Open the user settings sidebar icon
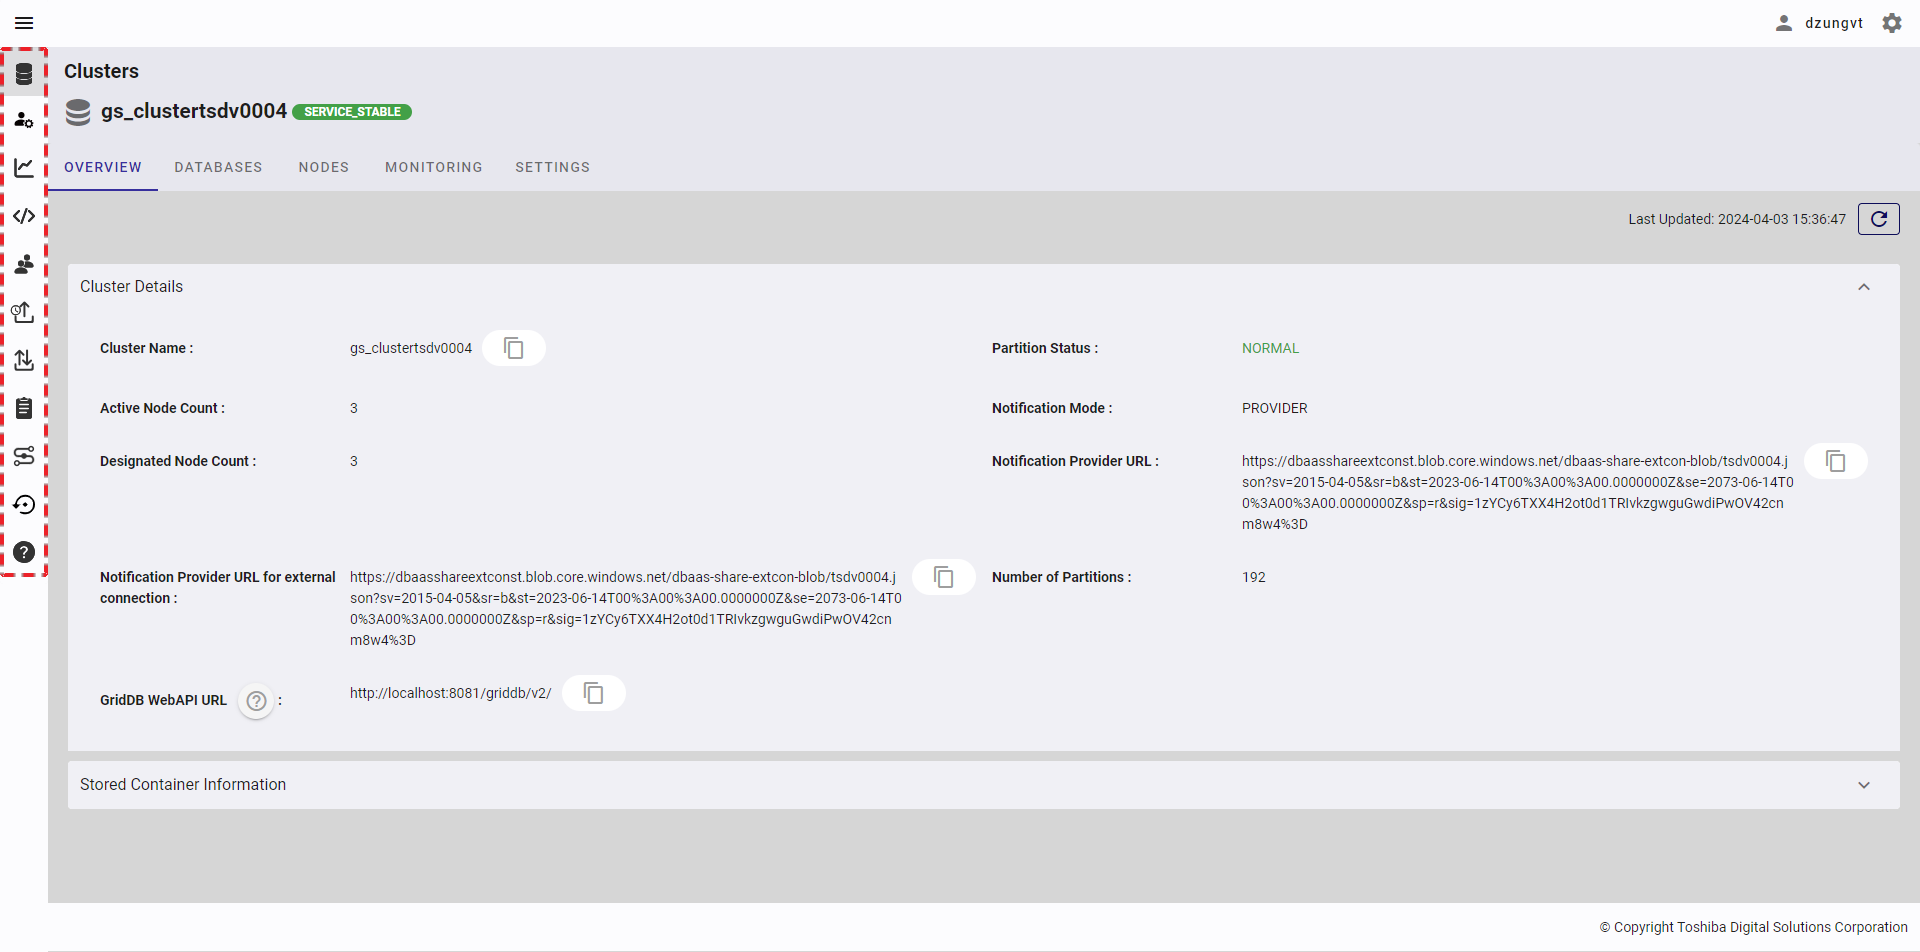The width and height of the screenshot is (1920, 952). (24, 120)
